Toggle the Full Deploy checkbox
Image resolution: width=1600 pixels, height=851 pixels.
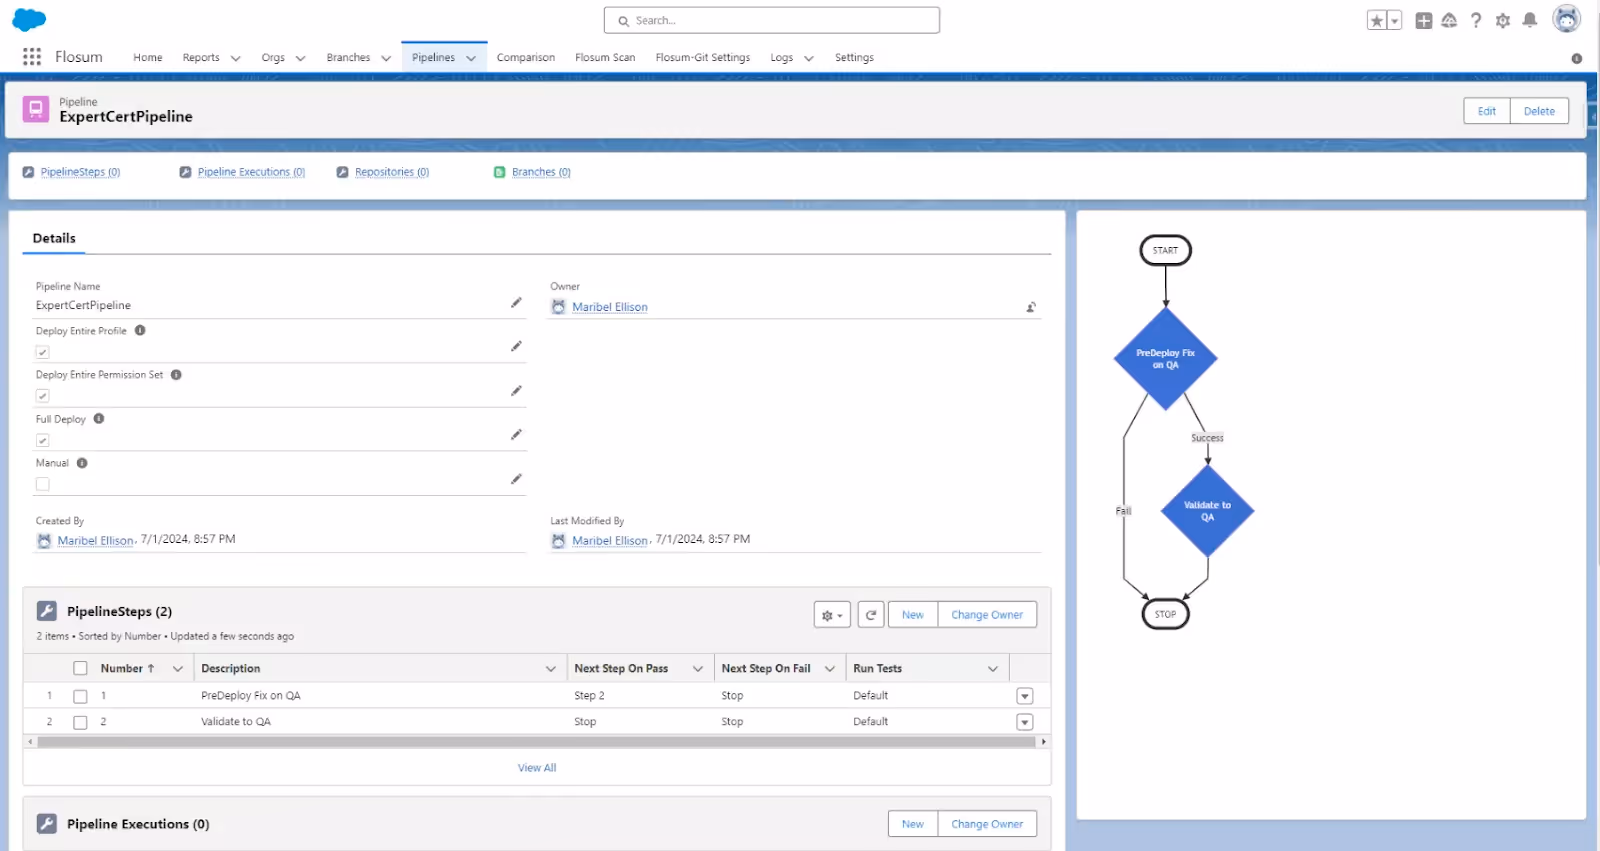42,440
